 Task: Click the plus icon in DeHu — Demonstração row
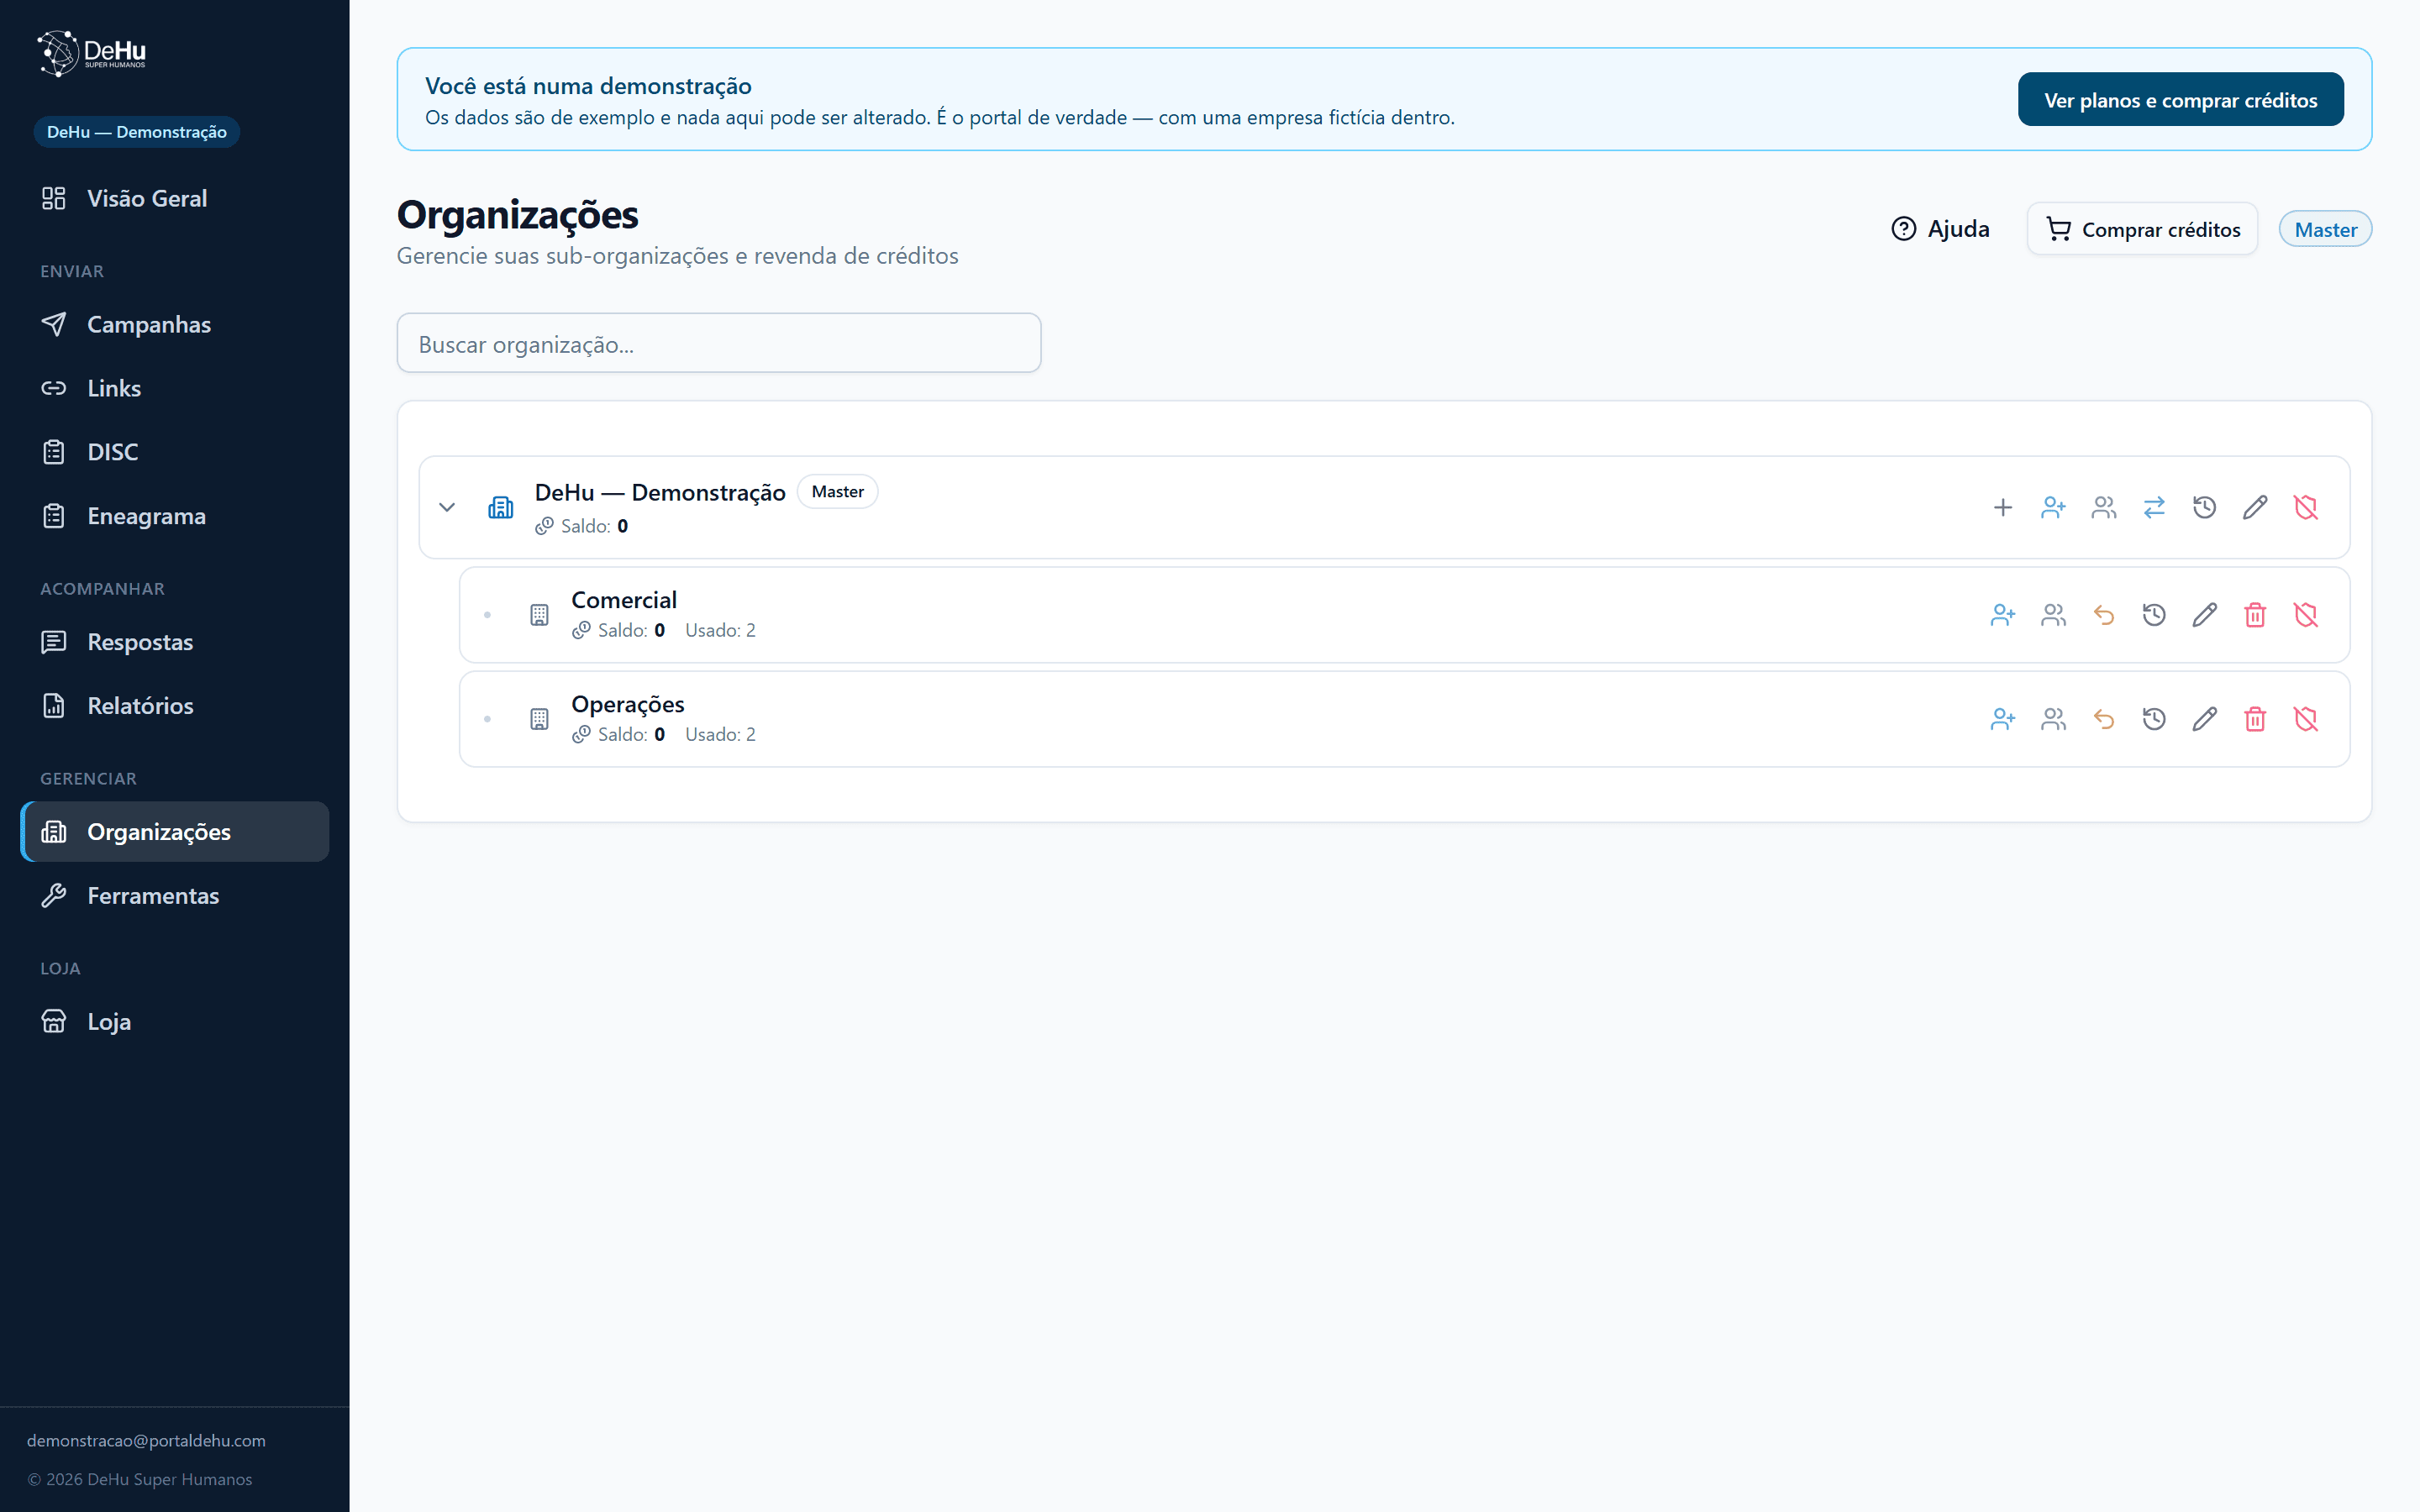2002,508
